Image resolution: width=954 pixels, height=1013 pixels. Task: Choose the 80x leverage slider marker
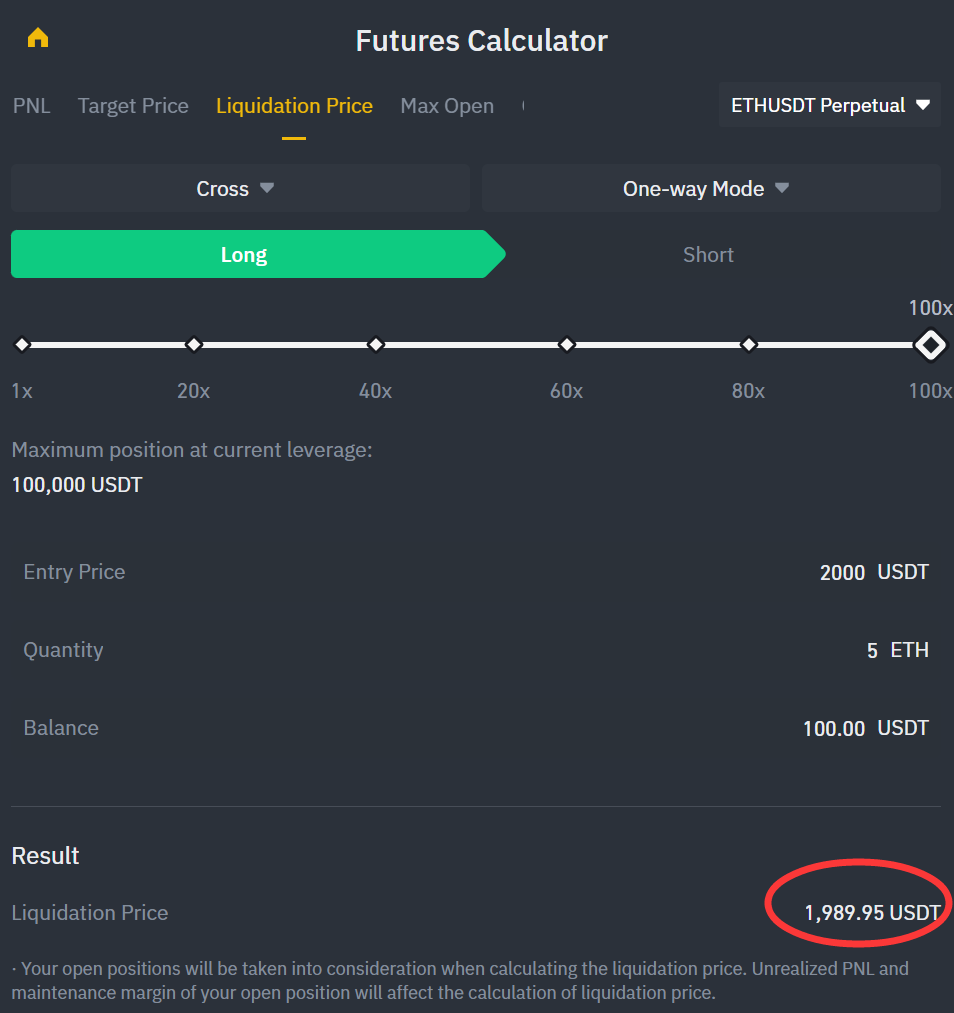pyautogui.click(x=749, y=345)
